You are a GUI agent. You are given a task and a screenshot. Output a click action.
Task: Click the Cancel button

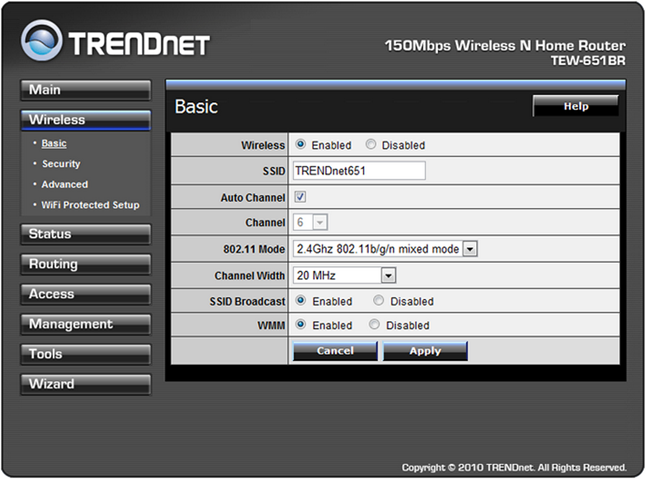tap(335, 351)
